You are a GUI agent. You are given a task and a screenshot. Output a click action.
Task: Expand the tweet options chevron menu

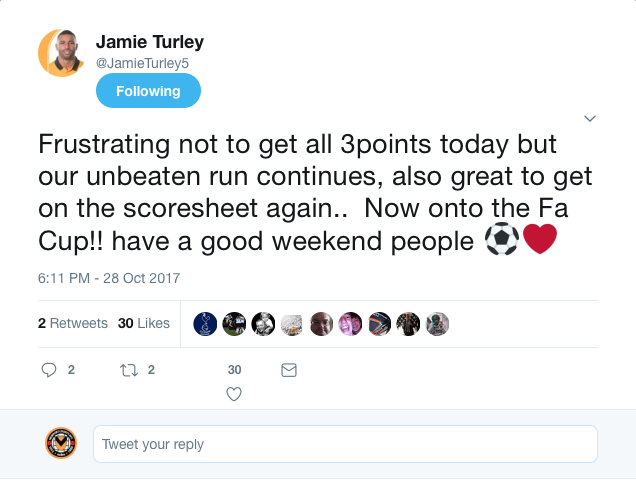click(589, 118)
